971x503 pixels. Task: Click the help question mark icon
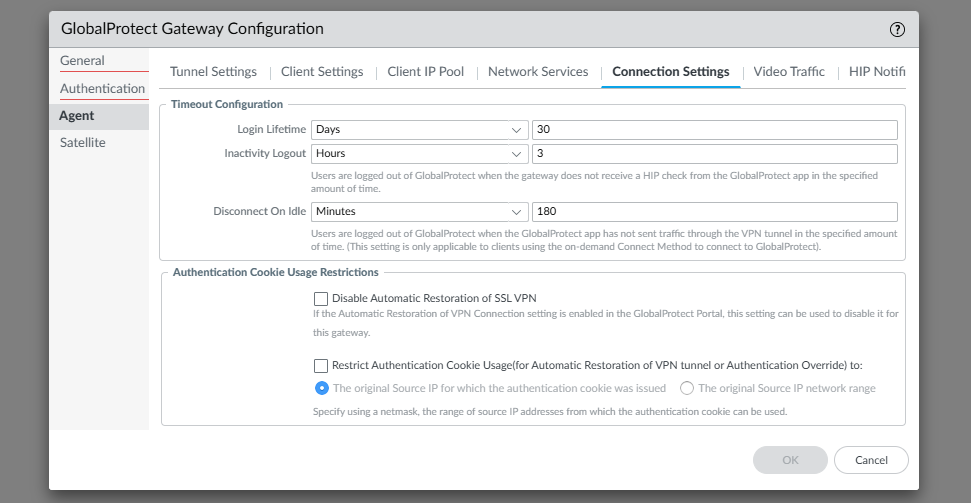point(897,30)
